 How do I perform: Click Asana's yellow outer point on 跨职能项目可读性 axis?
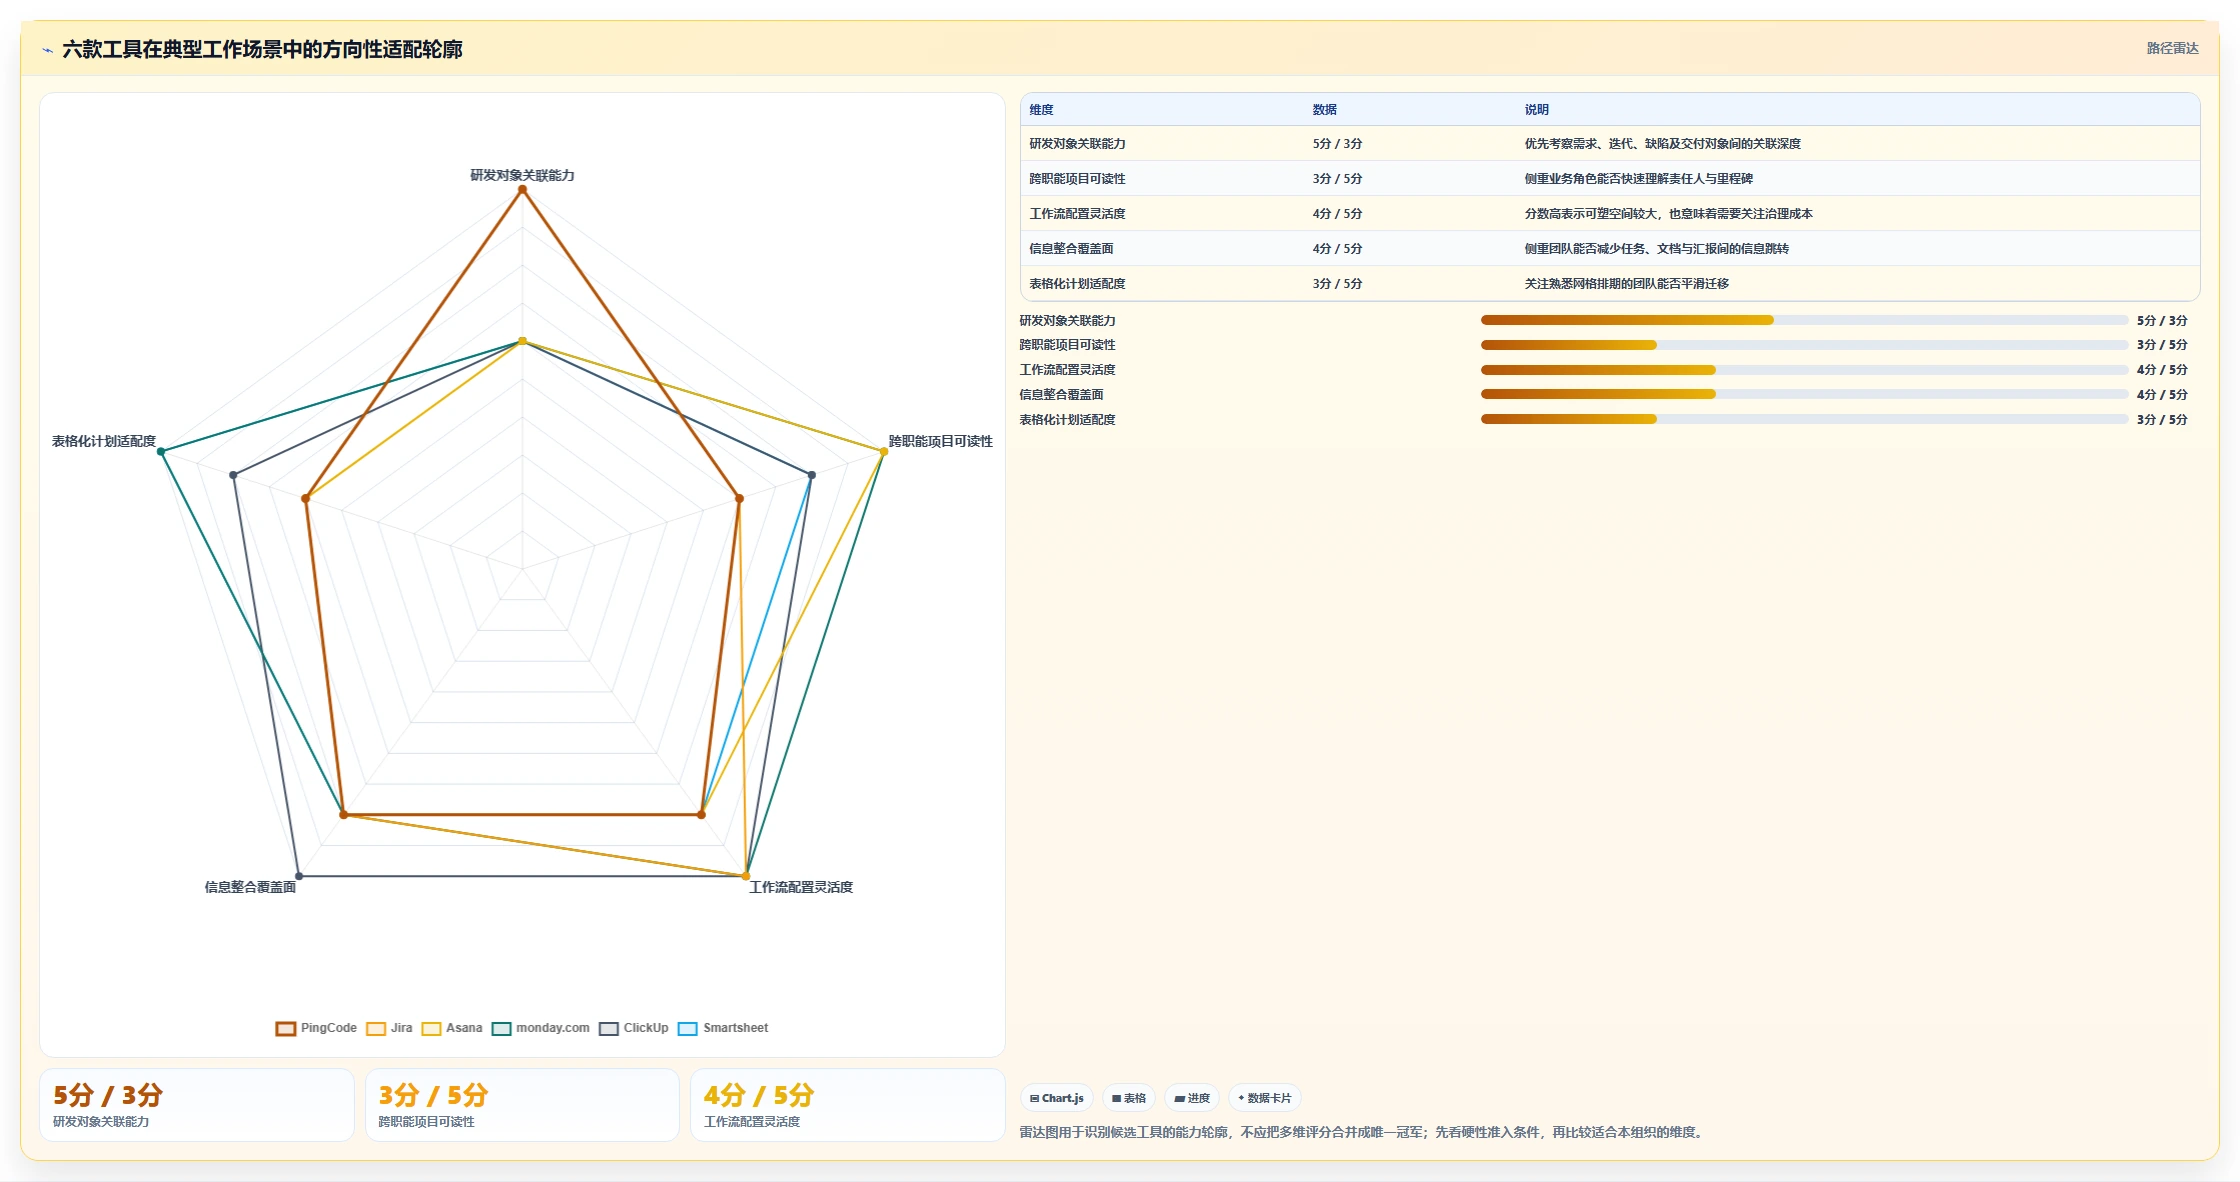[x=884, y=452]
